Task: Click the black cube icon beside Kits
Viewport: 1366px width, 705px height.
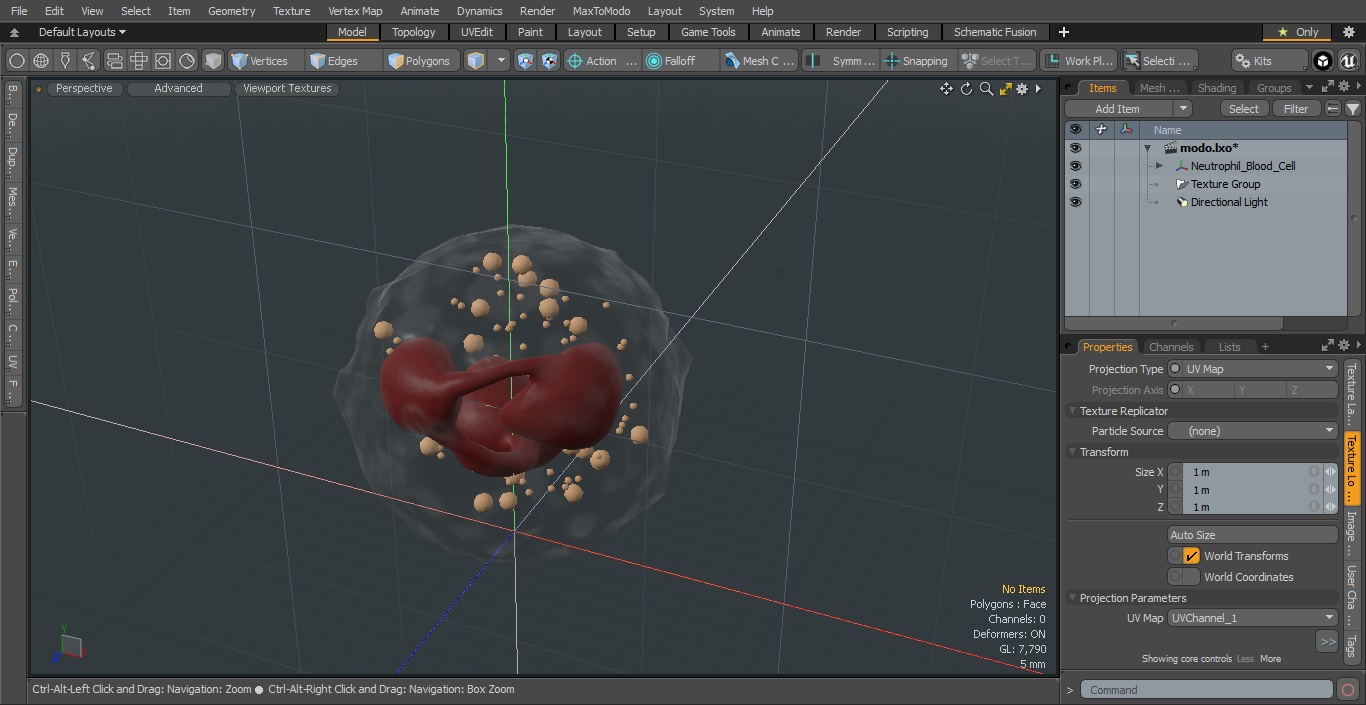Action: [1322, 61]
